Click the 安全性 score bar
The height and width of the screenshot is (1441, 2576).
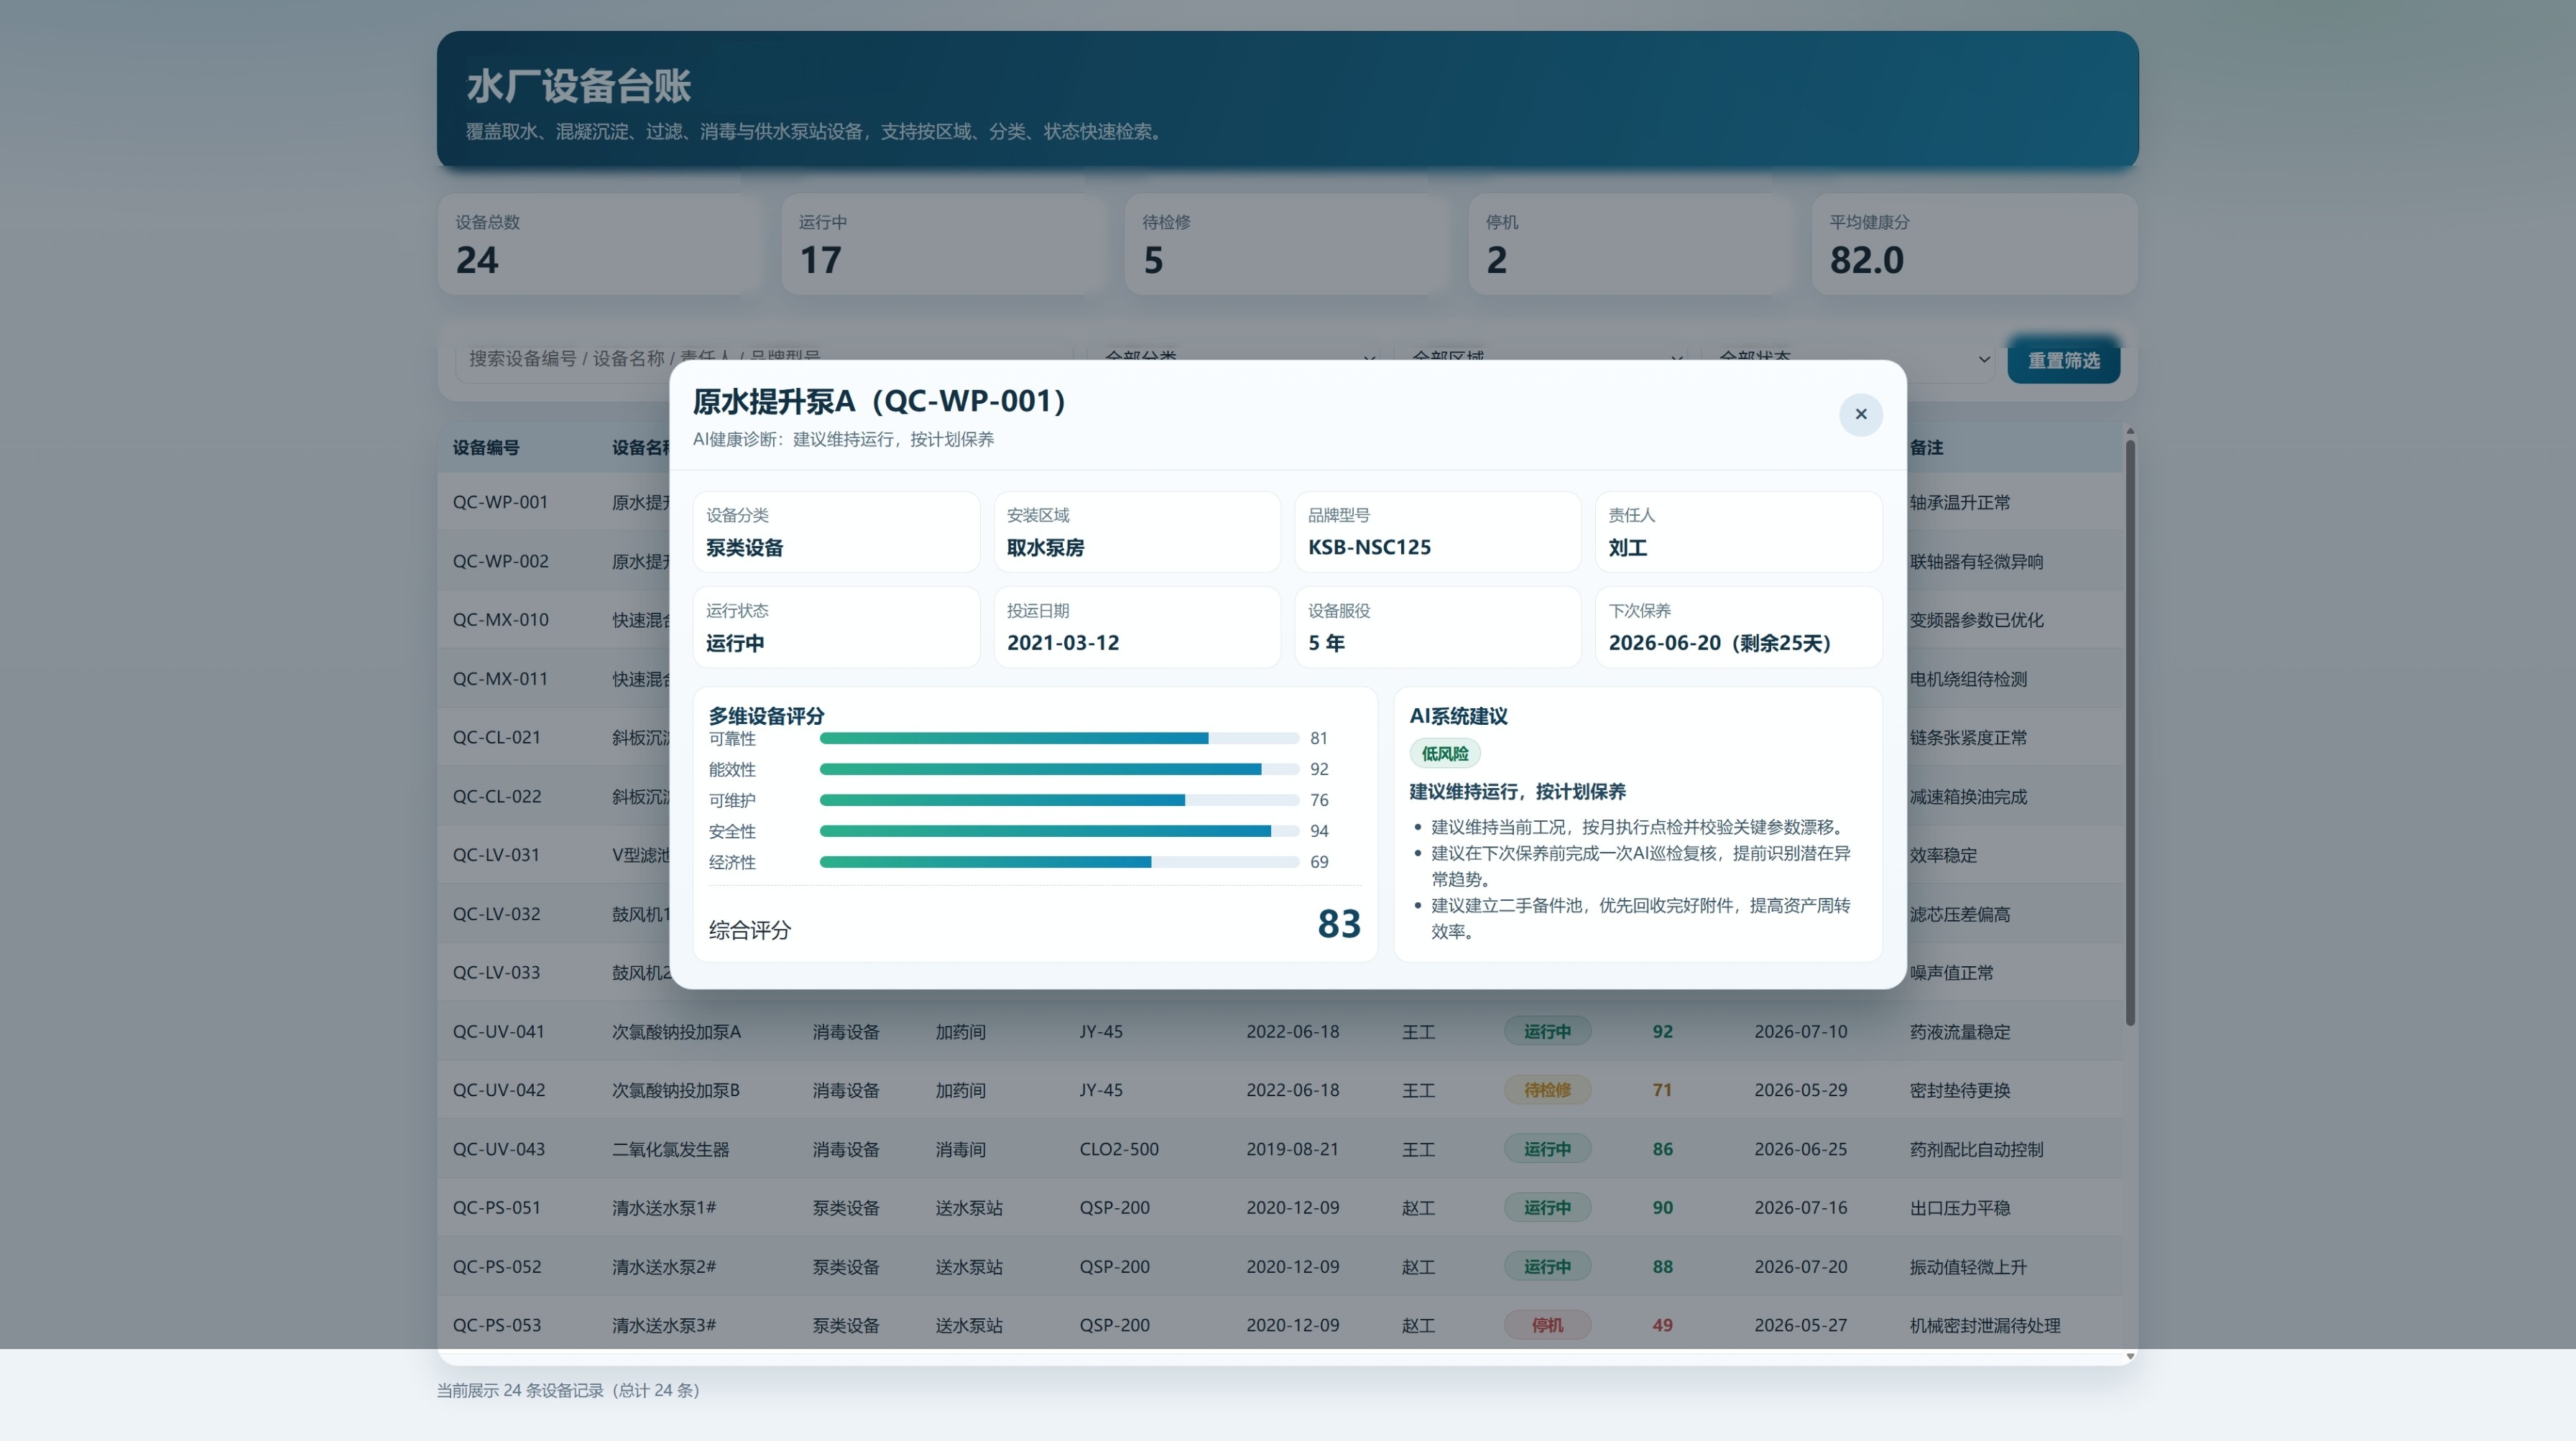pyautogui.click(x=1059, y=831)
